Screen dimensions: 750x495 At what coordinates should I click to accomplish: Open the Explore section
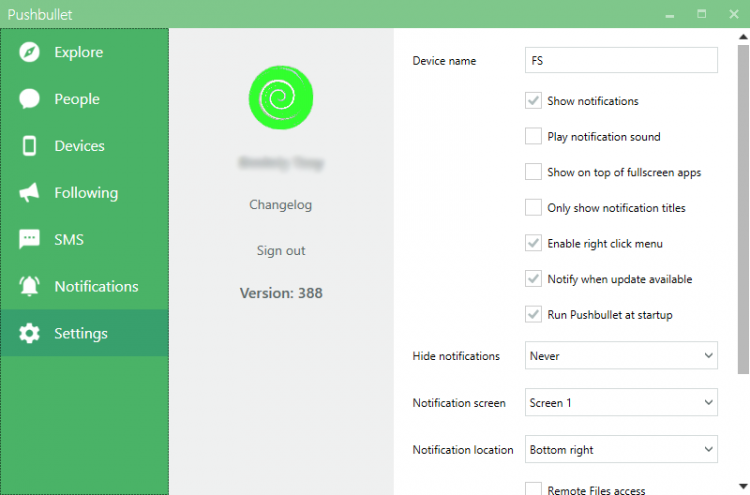(85, 52)
